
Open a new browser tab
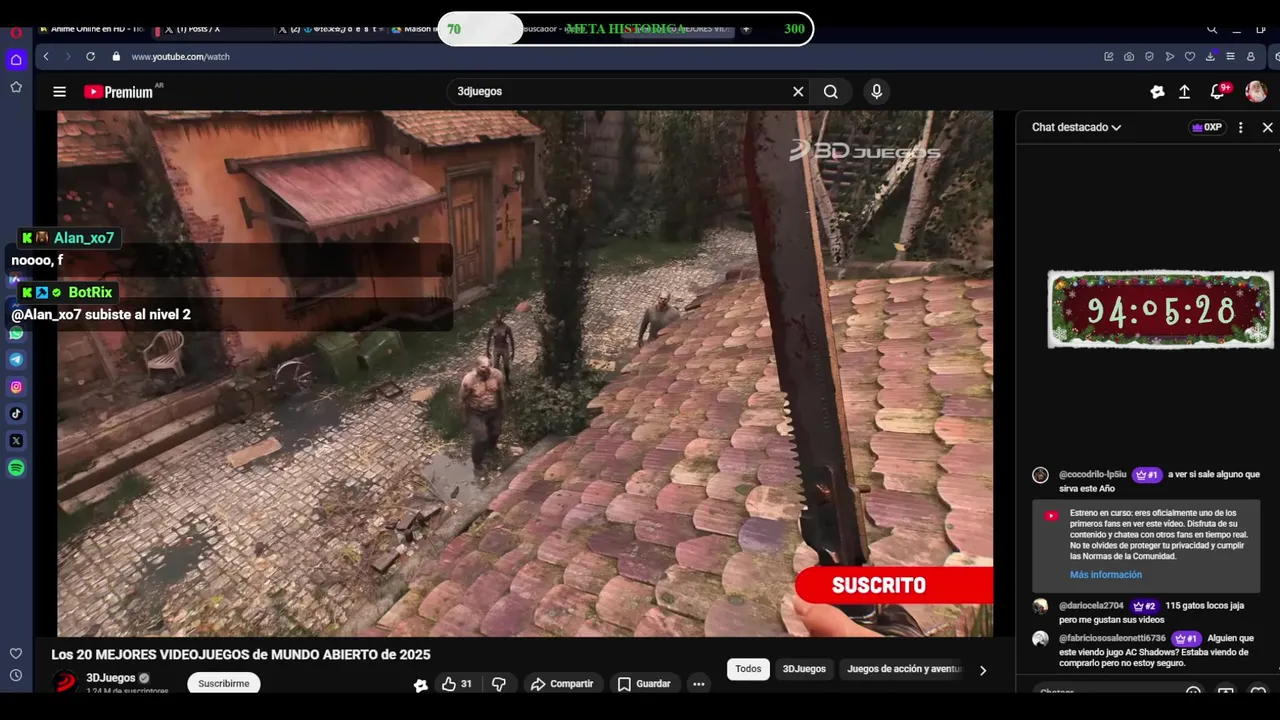[x=746, y=29]
